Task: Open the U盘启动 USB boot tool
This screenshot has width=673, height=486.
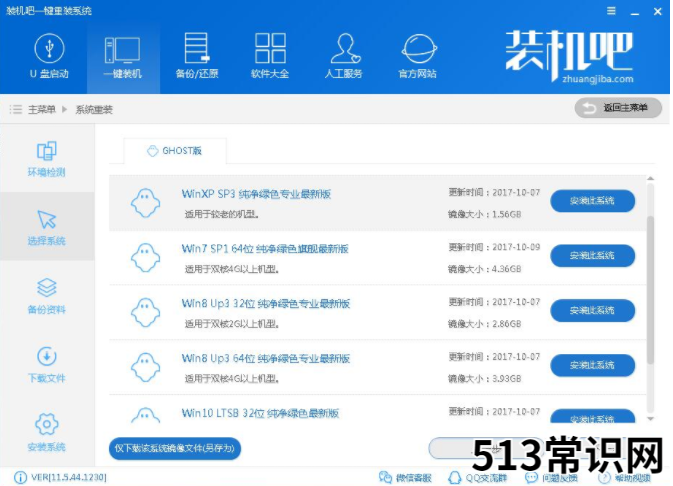Action: 49,56
